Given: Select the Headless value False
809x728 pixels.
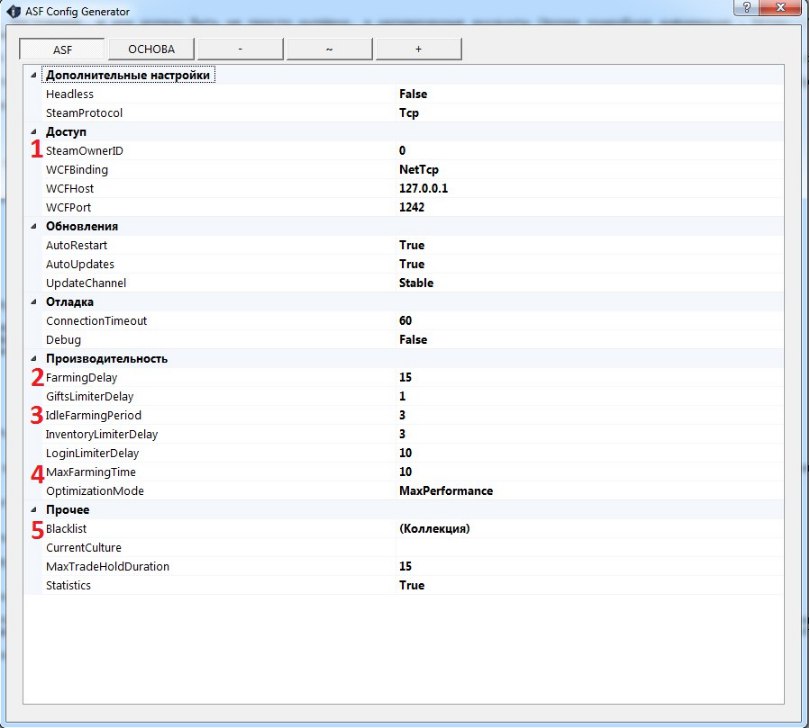Looking at the screenshot, I should pyautogui.click(x=413, y=94).
